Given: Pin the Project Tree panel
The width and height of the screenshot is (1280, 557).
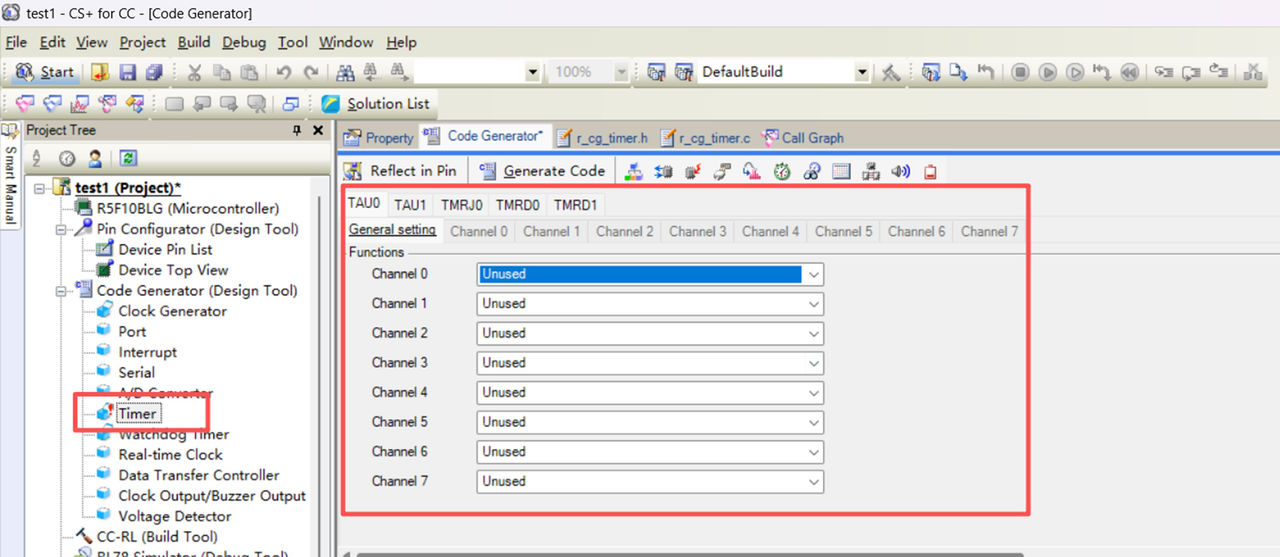Looking at the screenshot, I should 296,131.
